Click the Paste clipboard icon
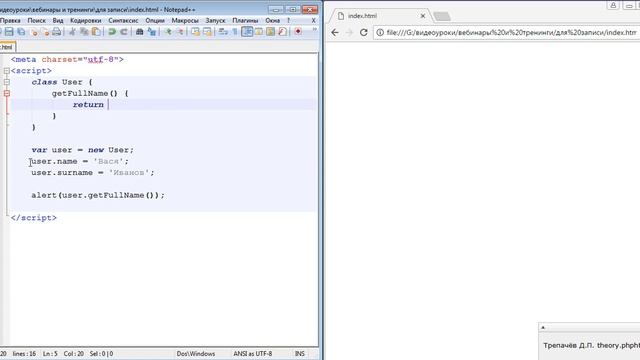Screen dimensions: 640x360 96,31
